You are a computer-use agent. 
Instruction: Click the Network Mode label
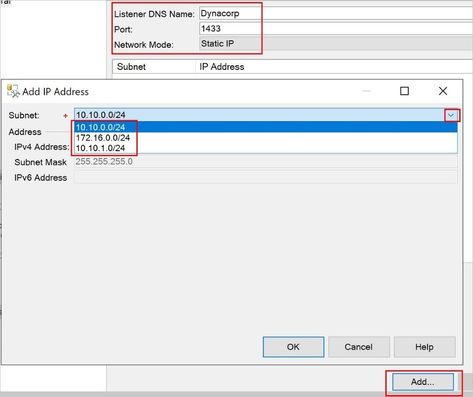pos(144,45)
